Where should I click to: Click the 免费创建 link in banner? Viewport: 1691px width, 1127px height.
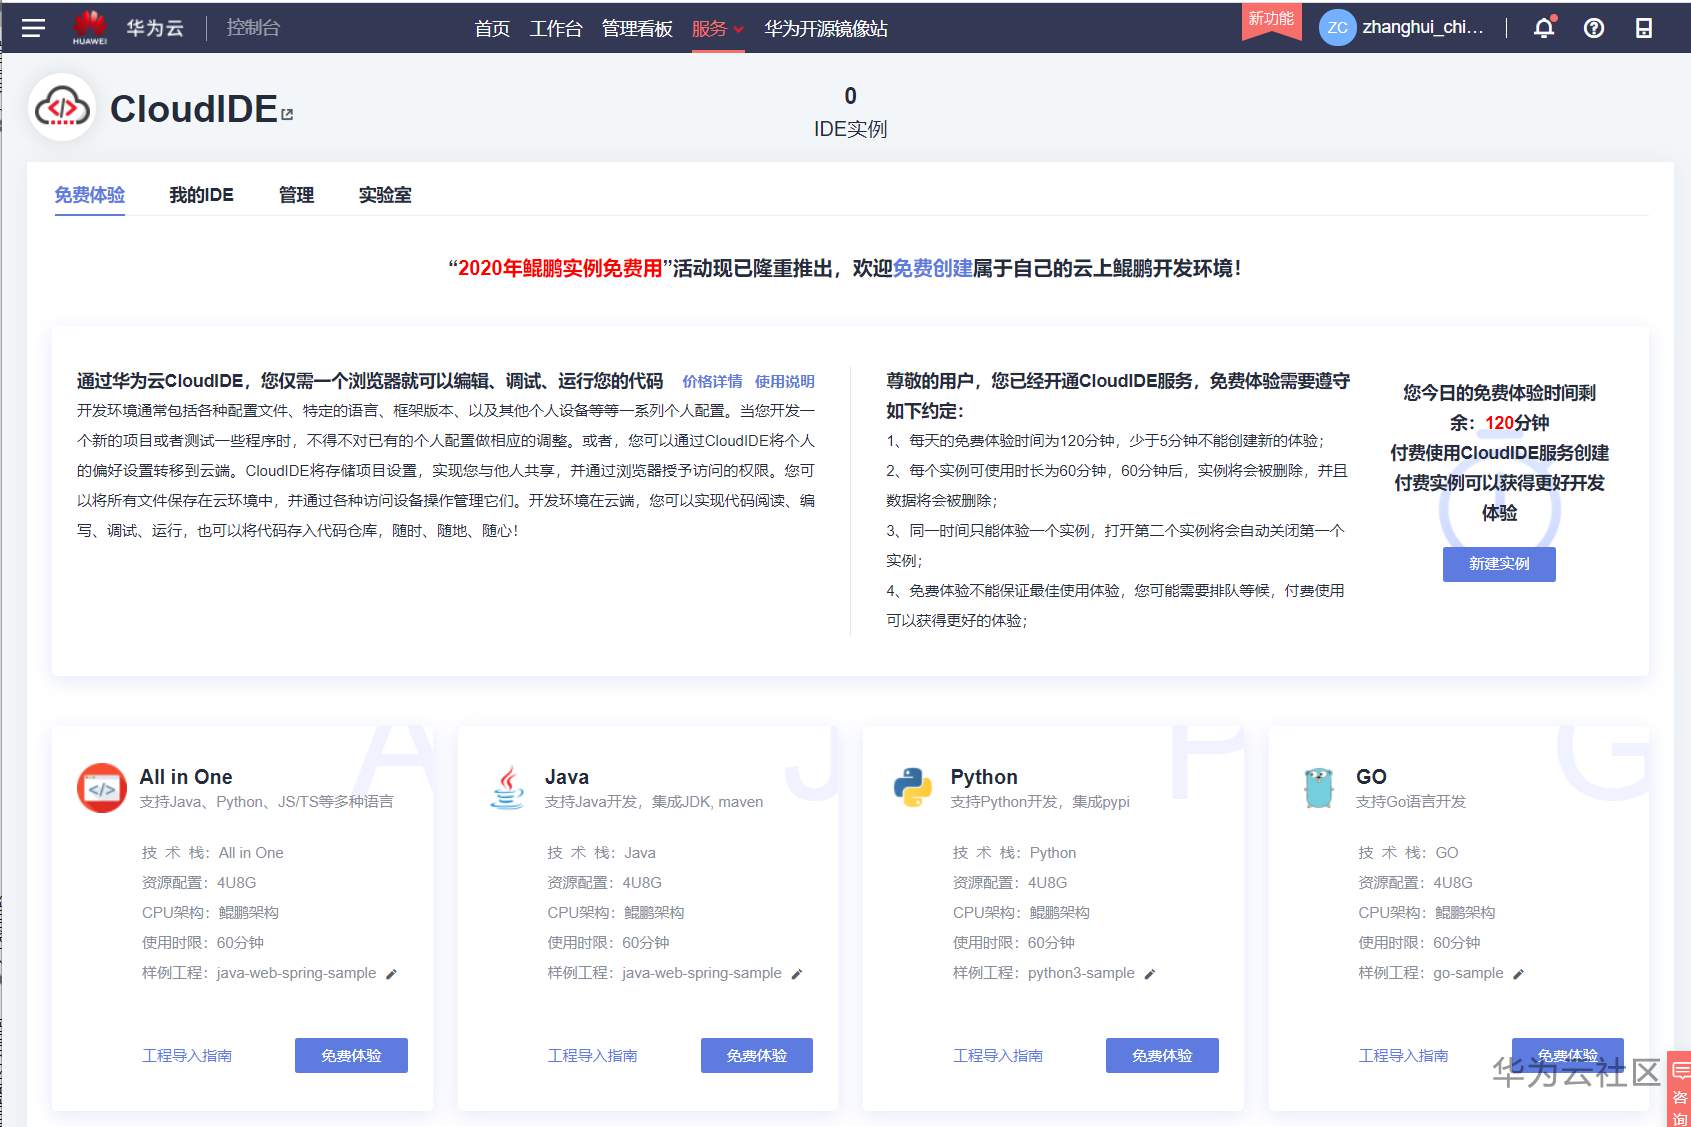tap(932, 268)
